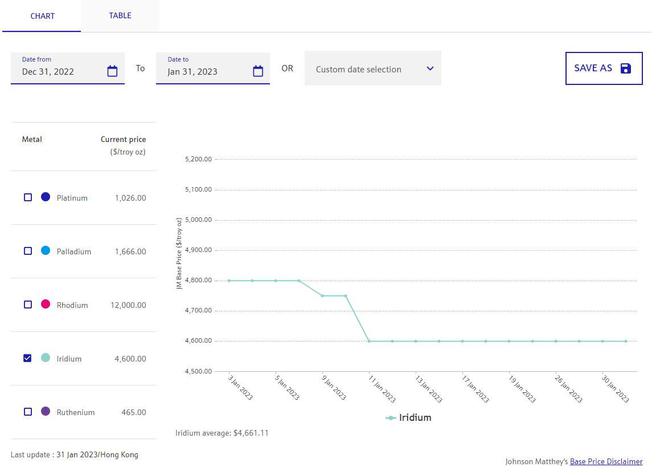
Task: Click the Date from input field
Action: coord(60,71)
